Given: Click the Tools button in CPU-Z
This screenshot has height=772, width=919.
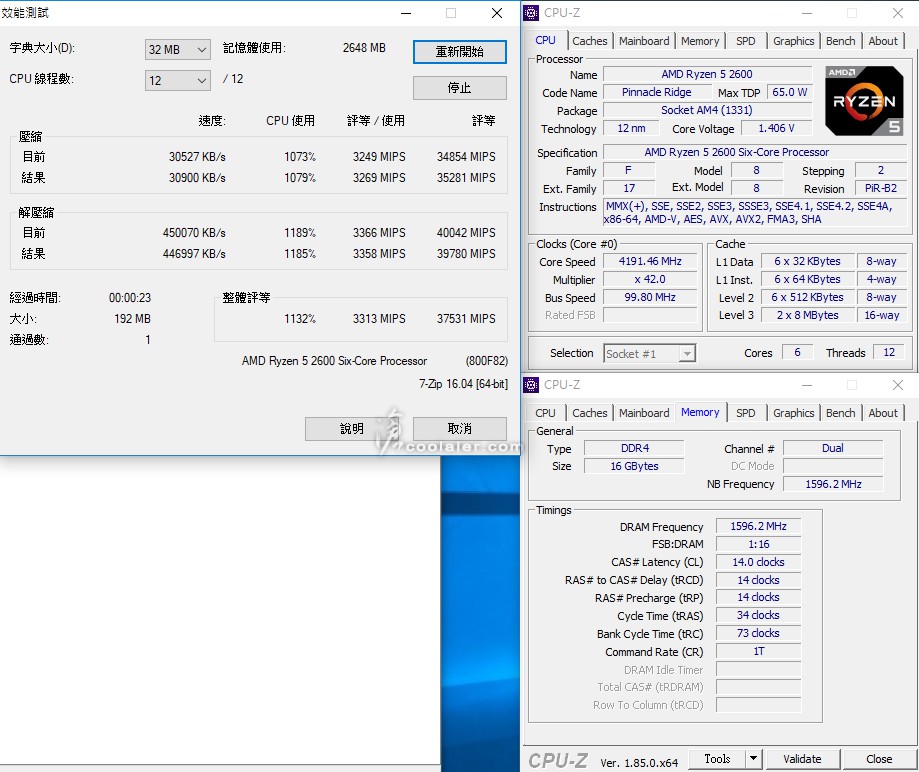Looking at the screenshot, I should coord(717,759).
